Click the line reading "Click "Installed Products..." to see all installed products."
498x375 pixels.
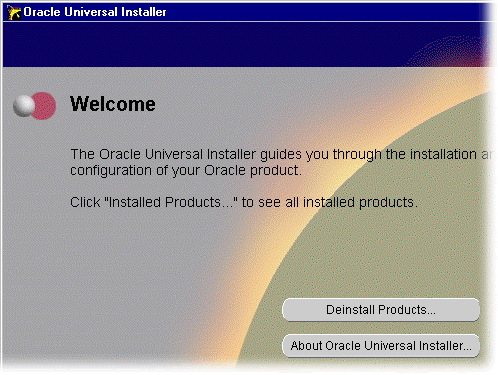[244, 202]
